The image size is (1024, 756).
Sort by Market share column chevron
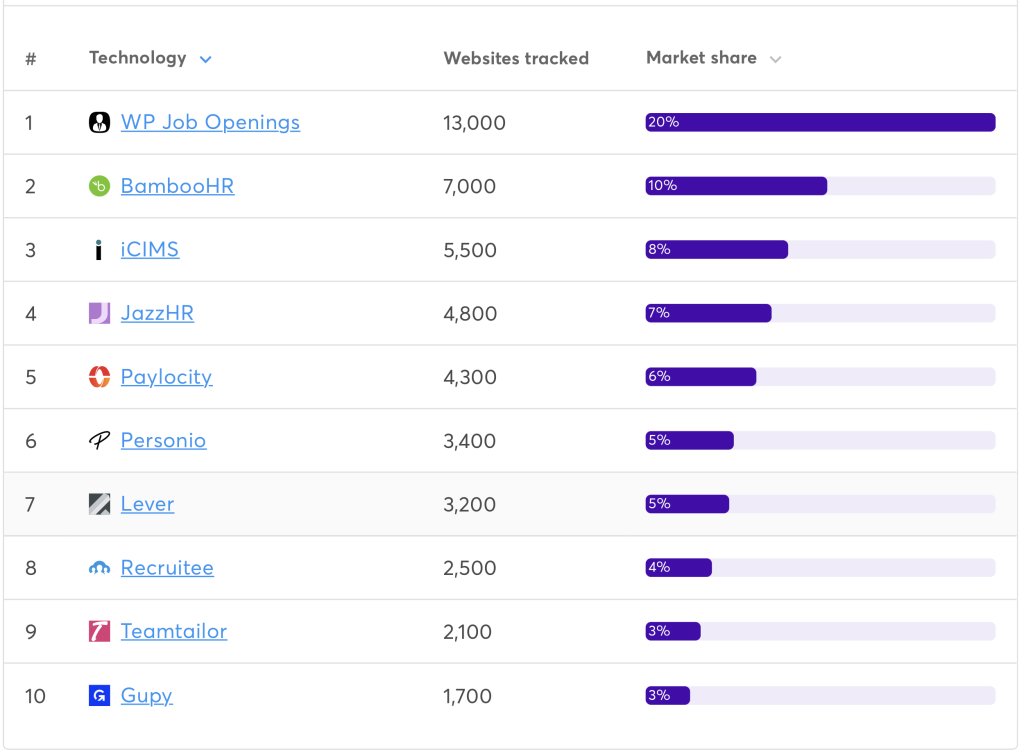pyautogui.click(x=775, y=59)
